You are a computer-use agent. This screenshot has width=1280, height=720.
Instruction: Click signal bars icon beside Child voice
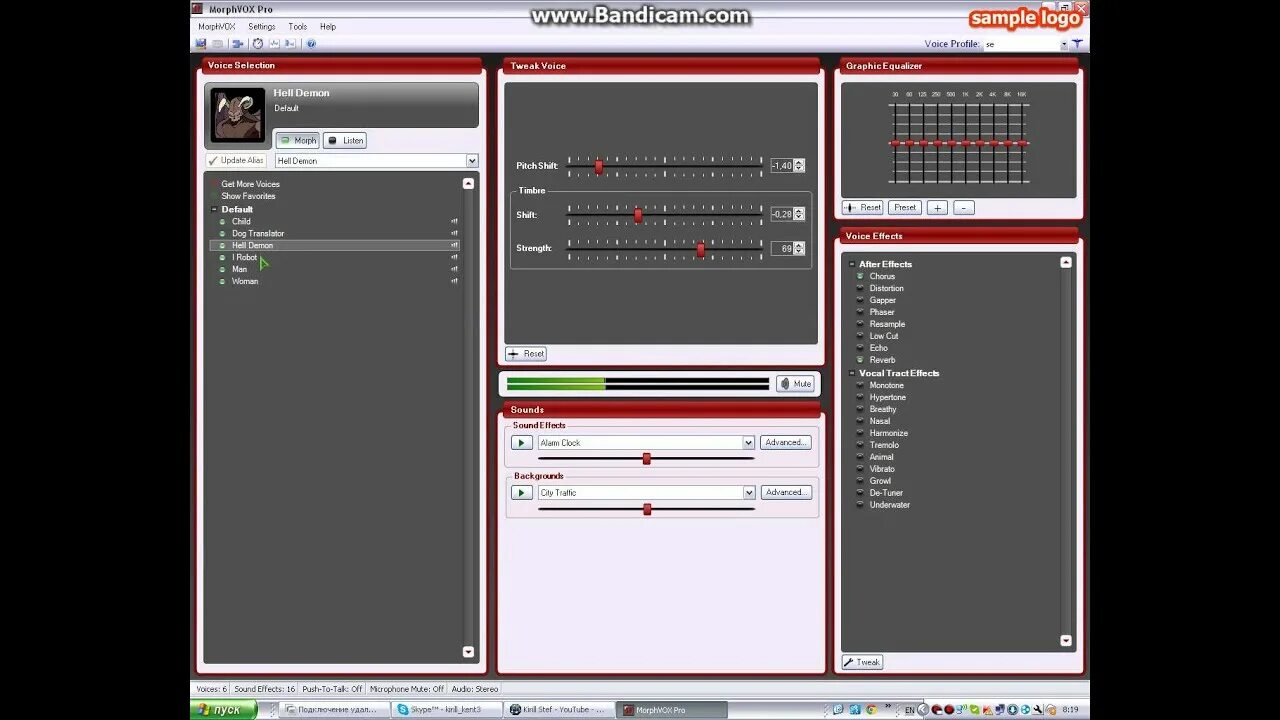click(454, 222)
